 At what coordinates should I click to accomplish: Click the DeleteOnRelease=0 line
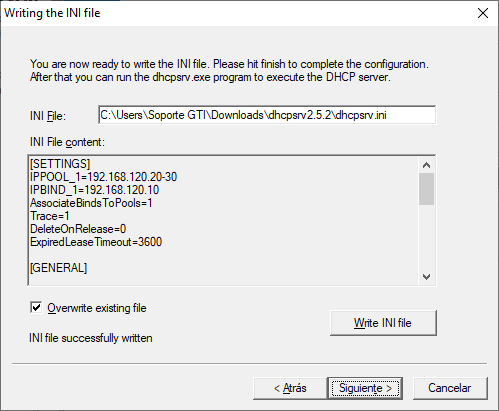[x=78, y=229]
